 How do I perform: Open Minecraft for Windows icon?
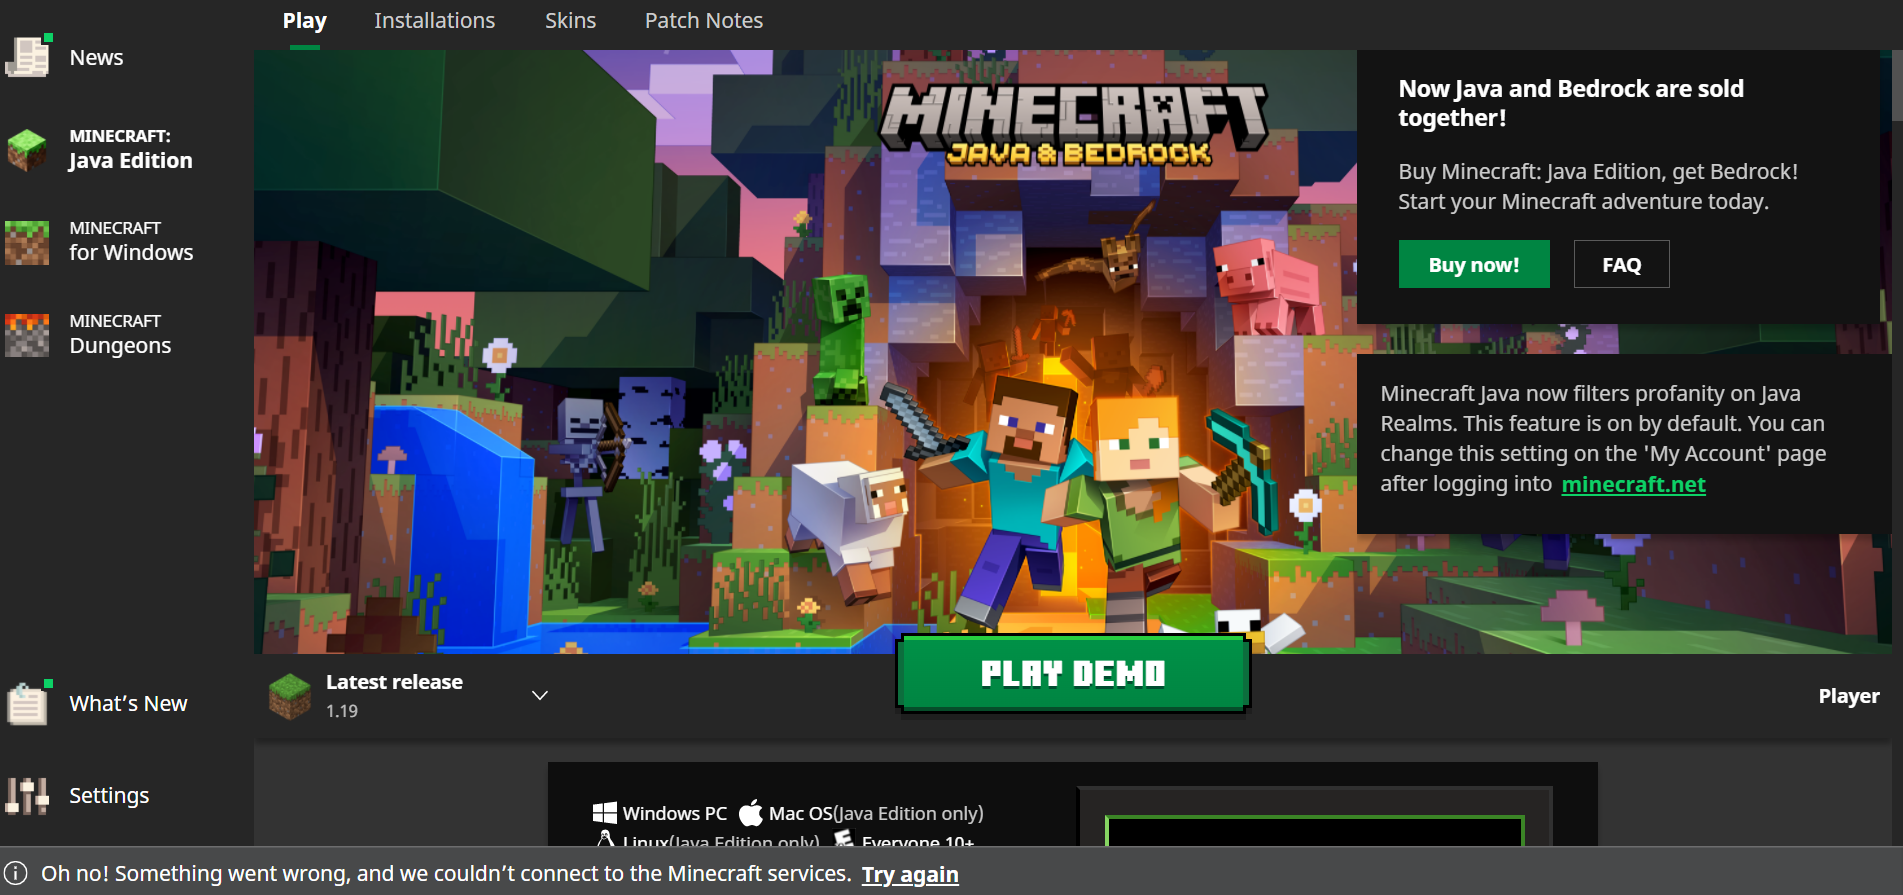click(27, 242)
